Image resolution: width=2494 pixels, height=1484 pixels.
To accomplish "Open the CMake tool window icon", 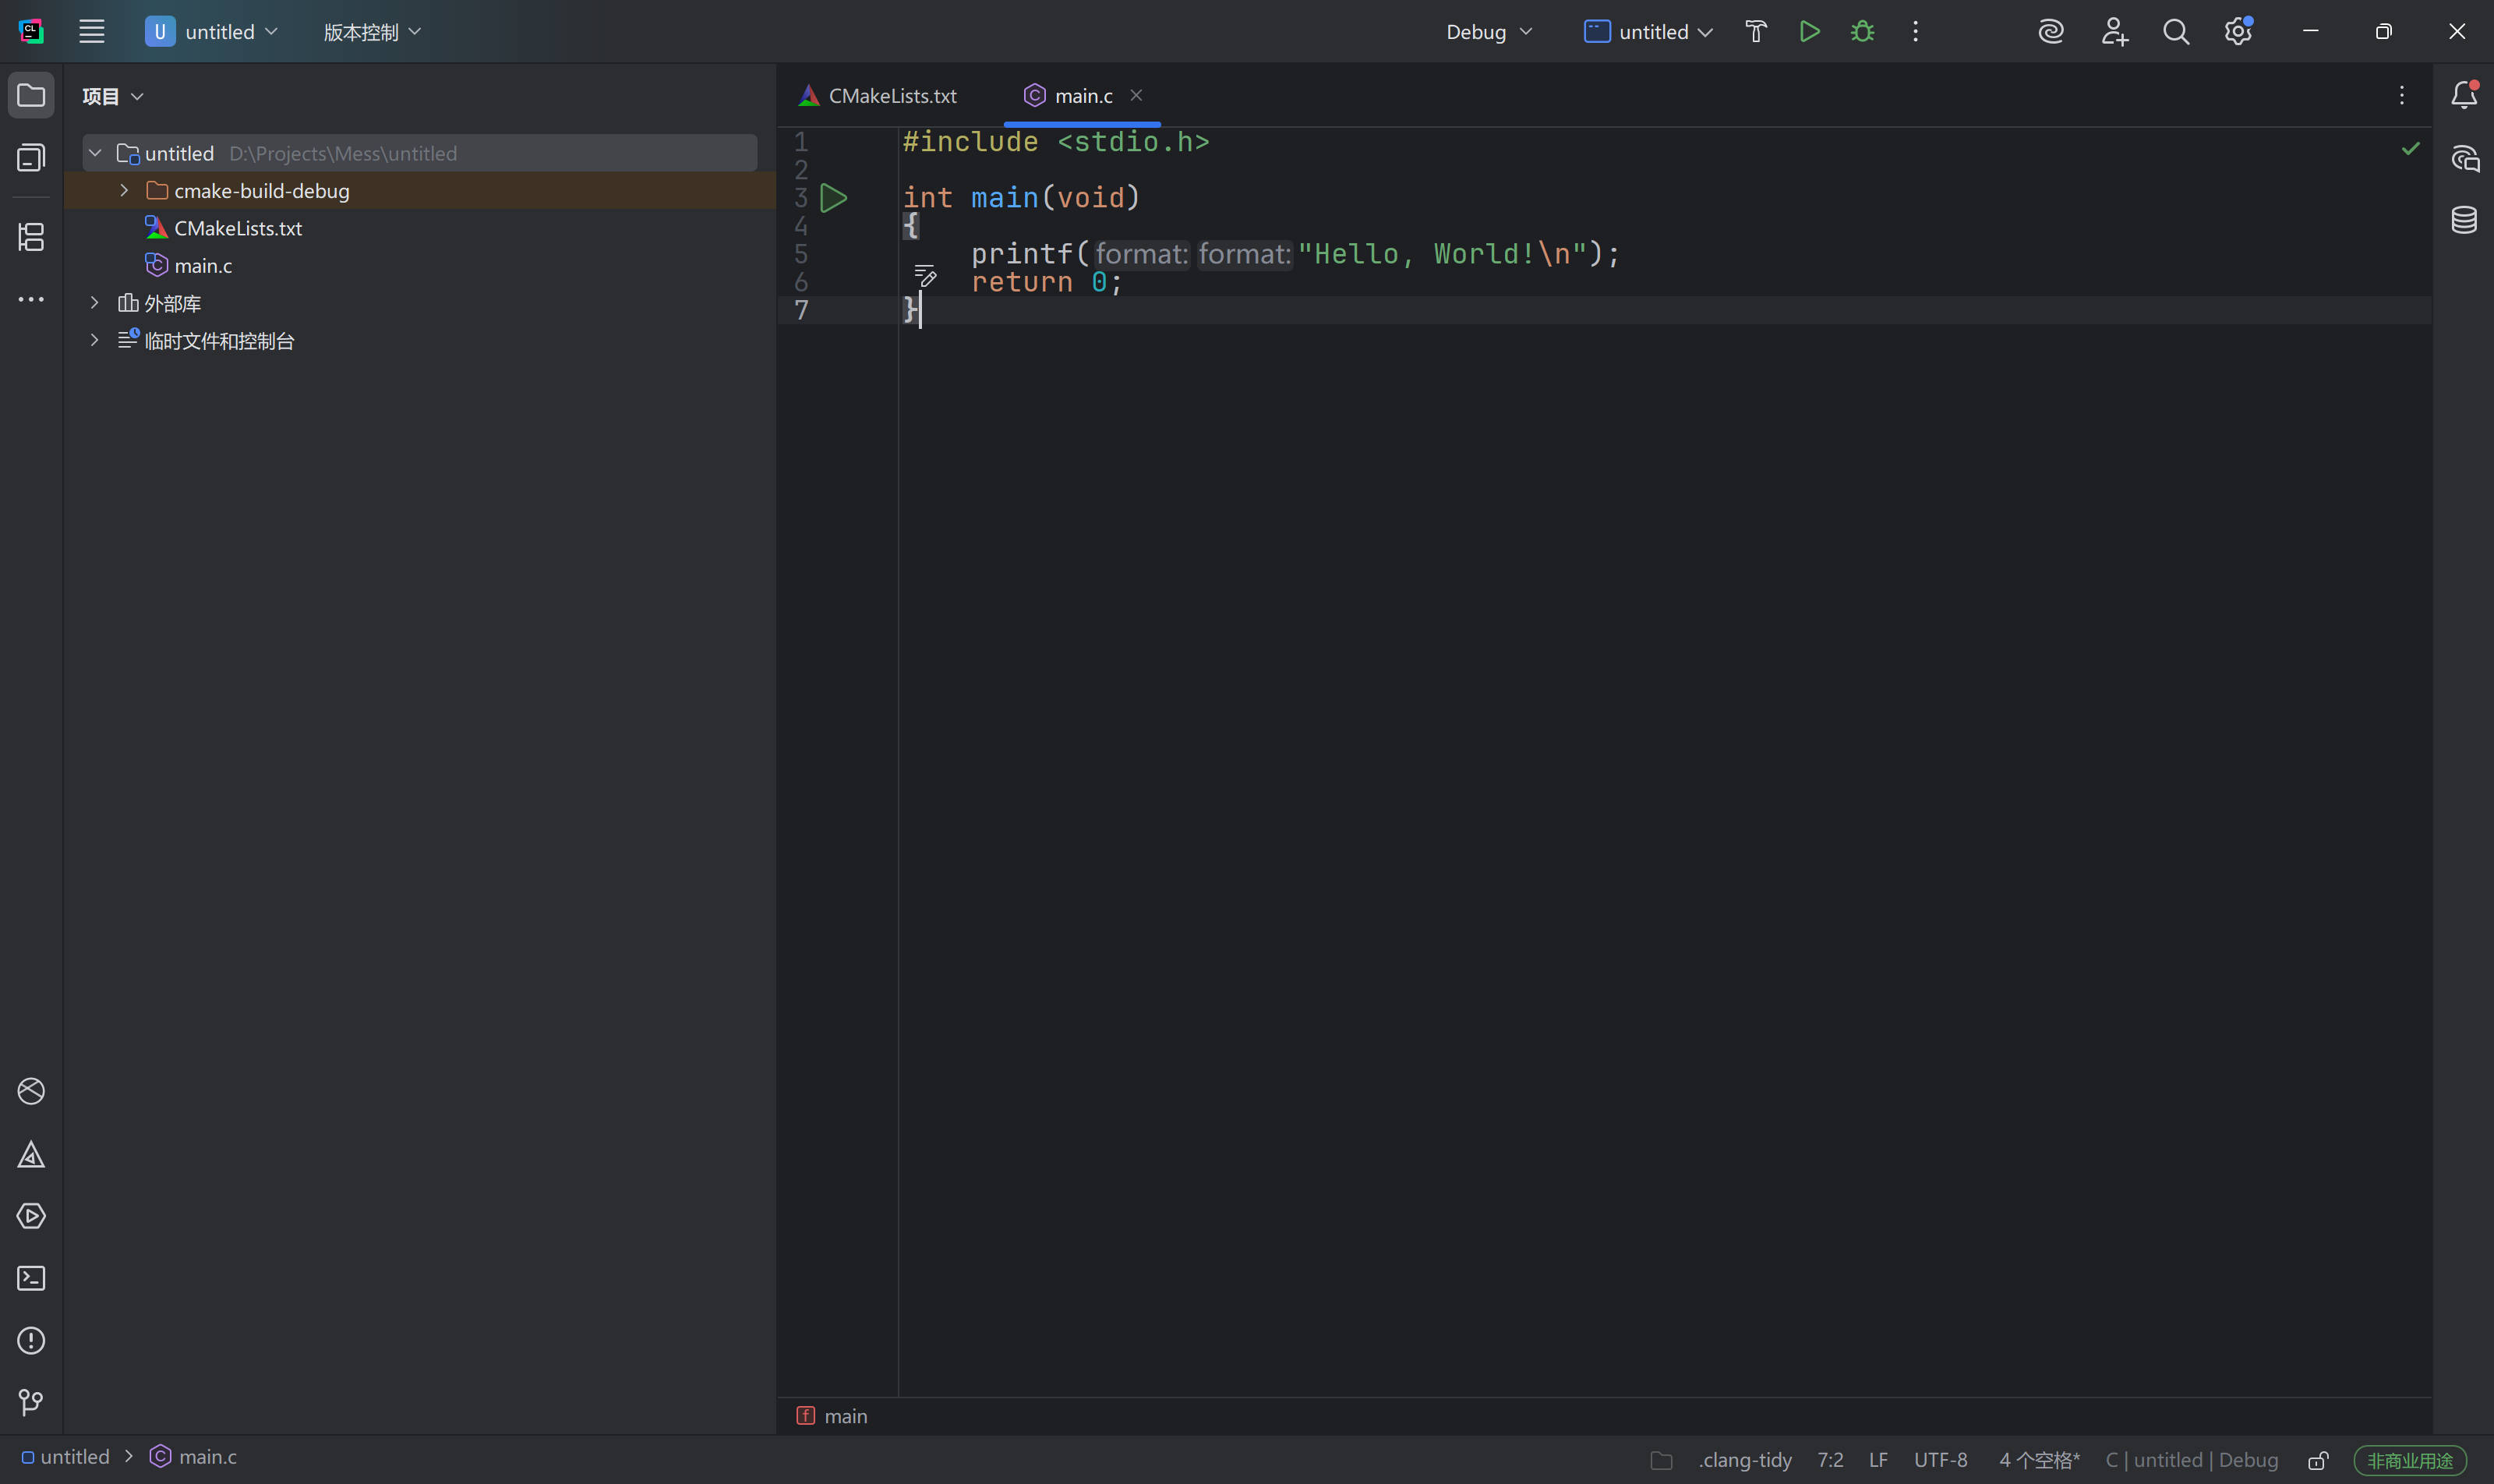I will 31,1155.
